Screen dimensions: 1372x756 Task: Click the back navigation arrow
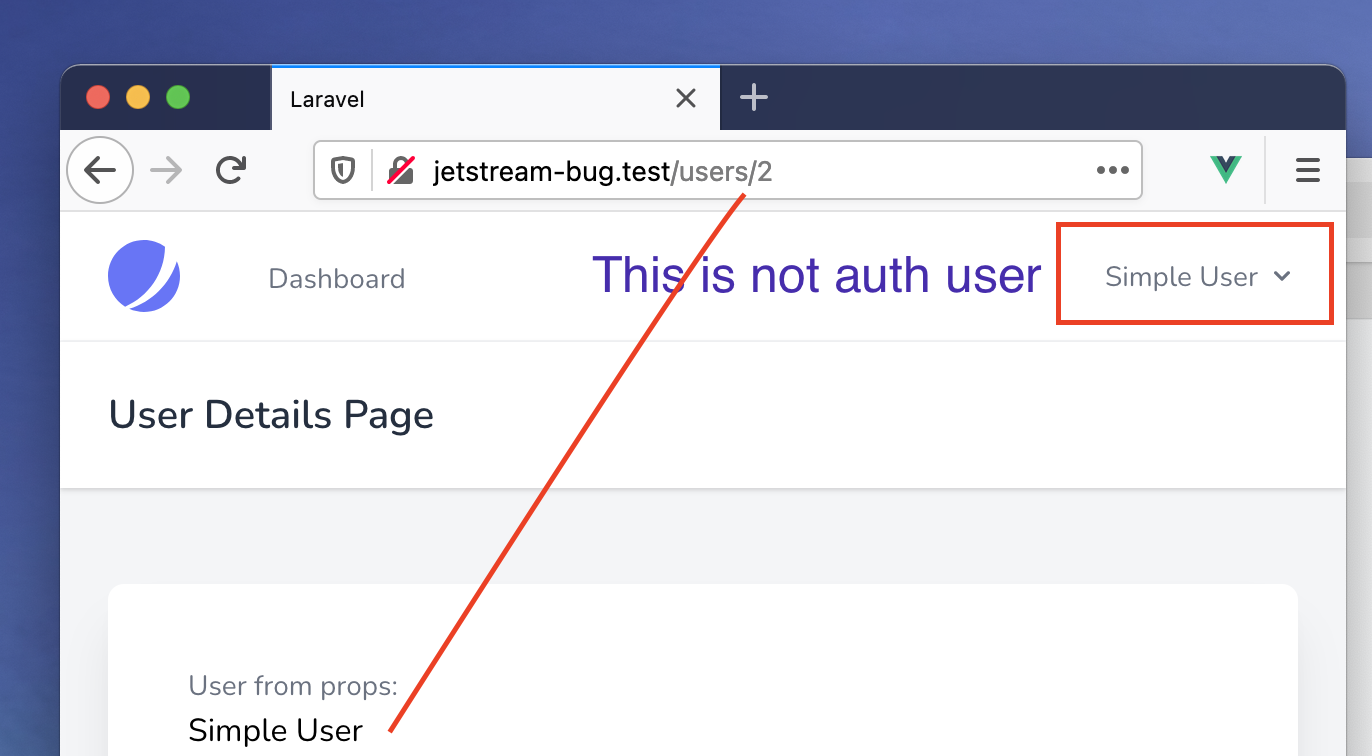click(100, 170)
